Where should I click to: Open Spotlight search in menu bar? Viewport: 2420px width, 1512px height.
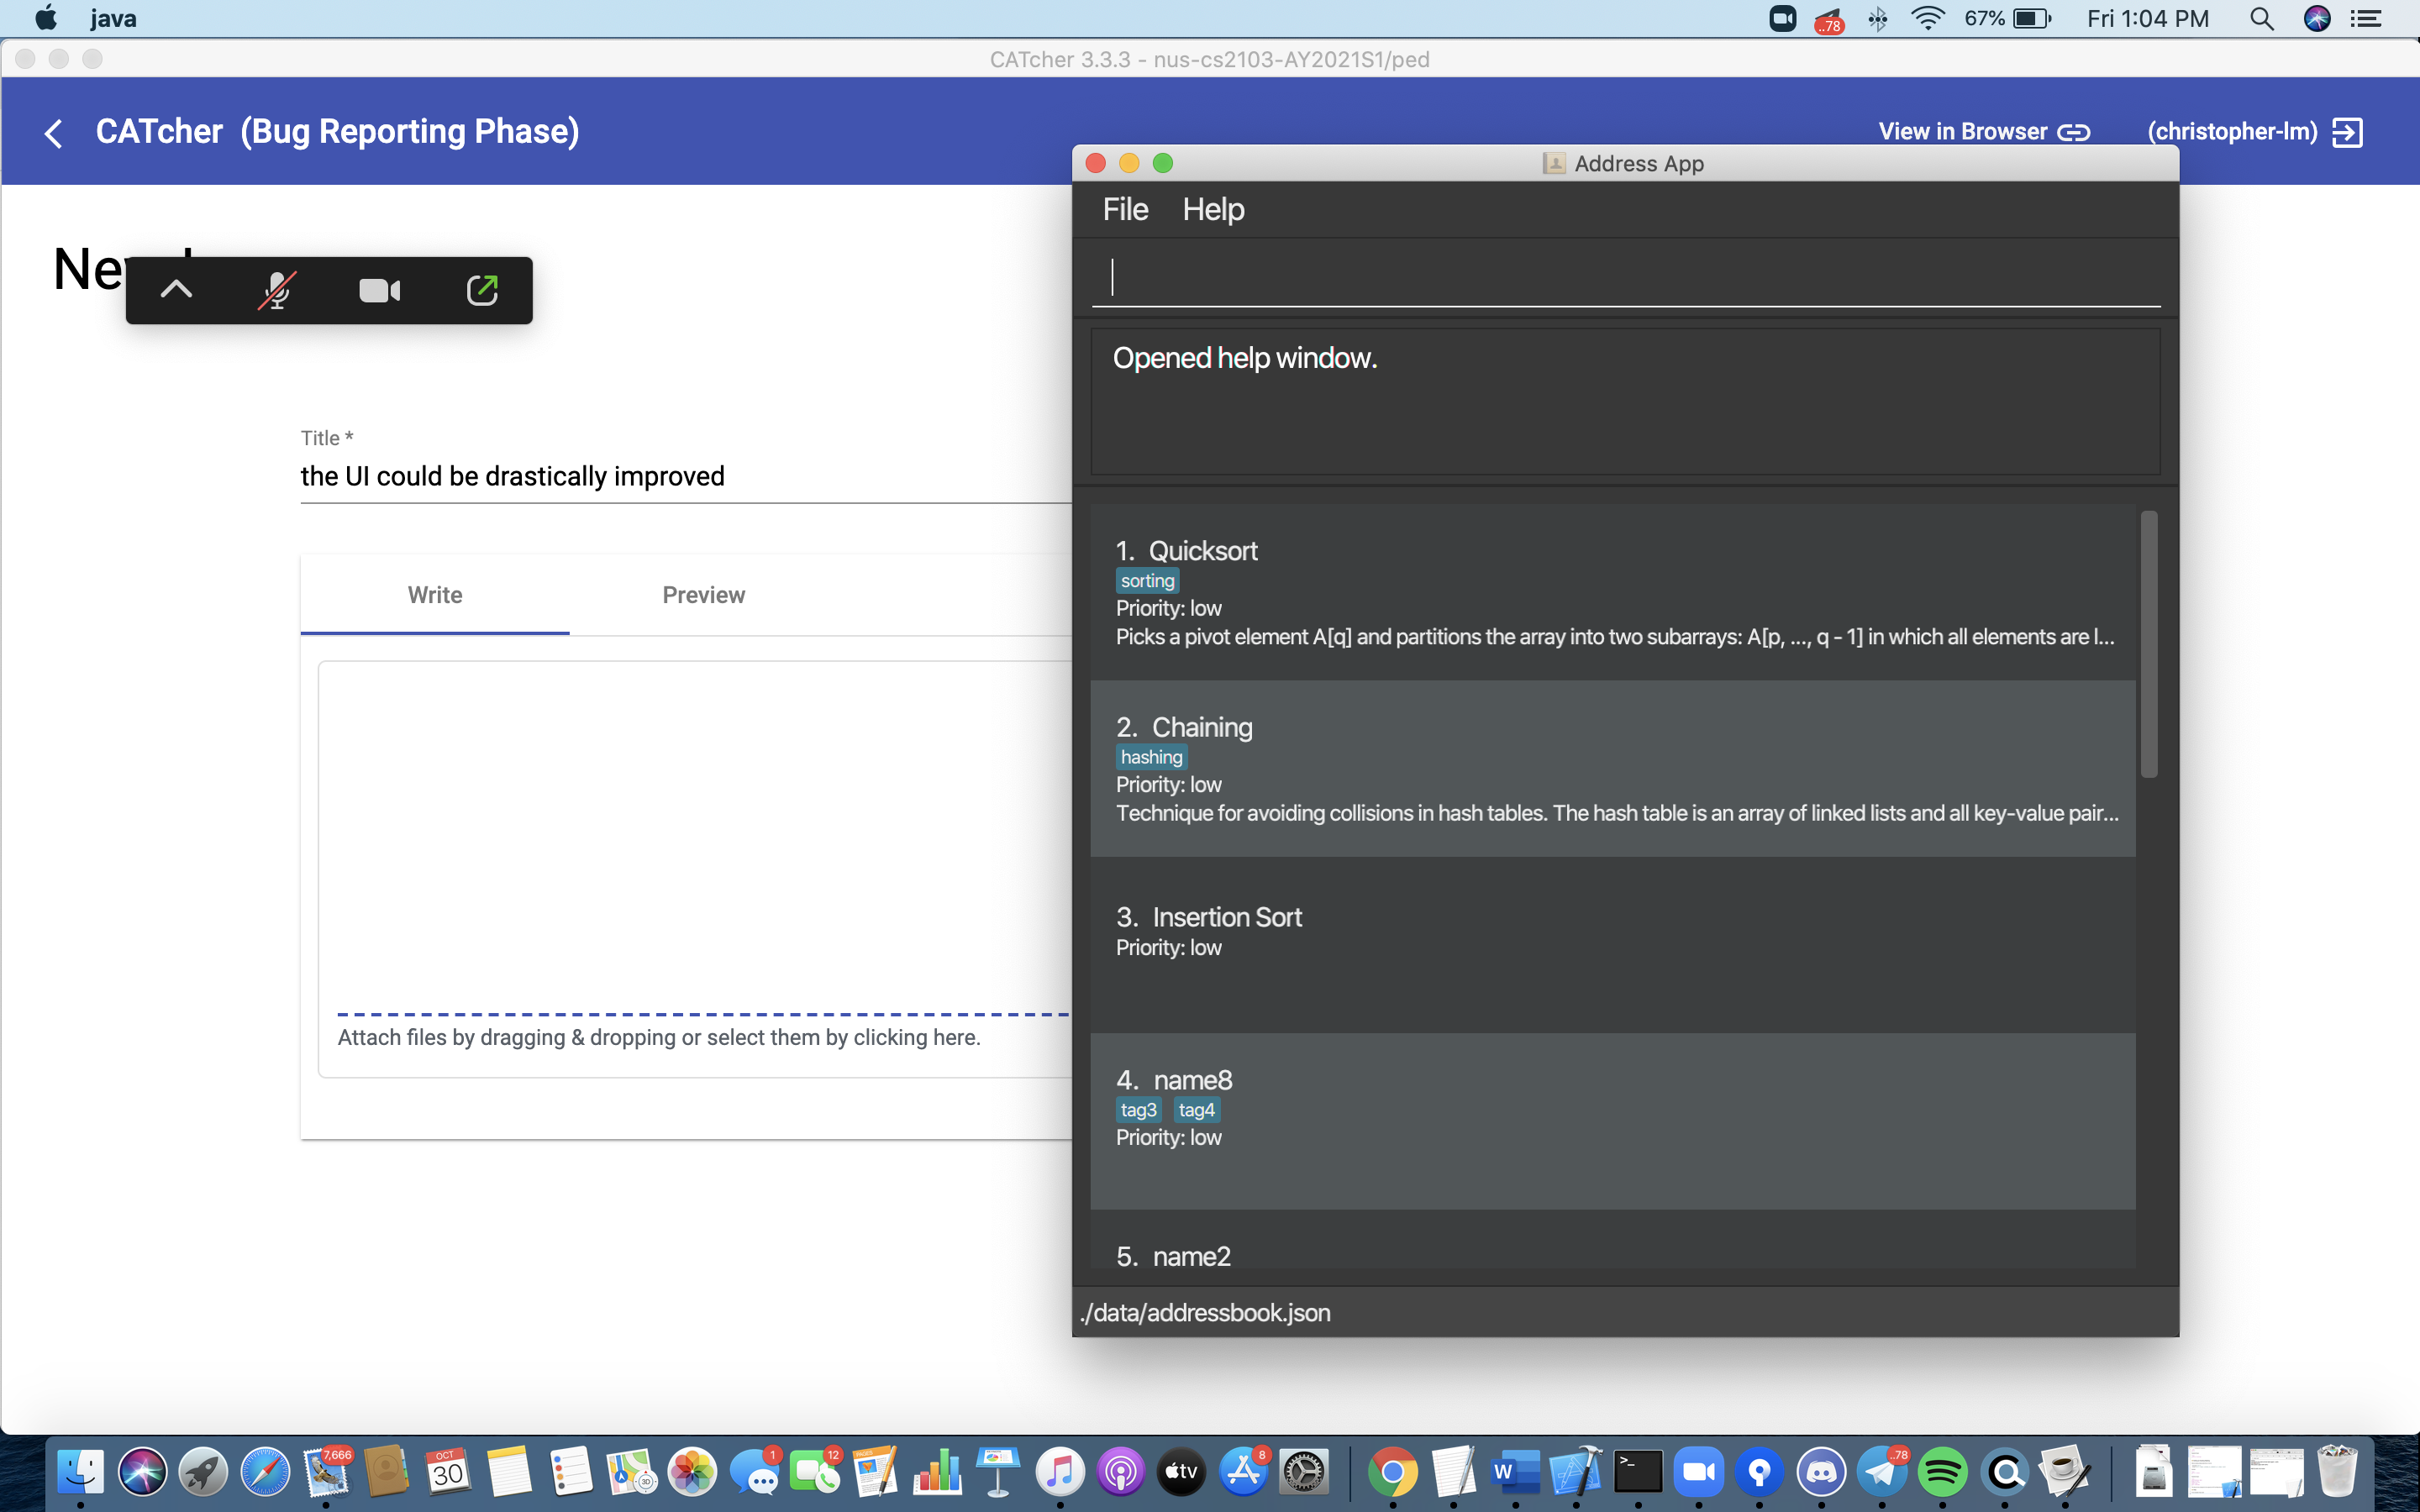(2261, 19)
